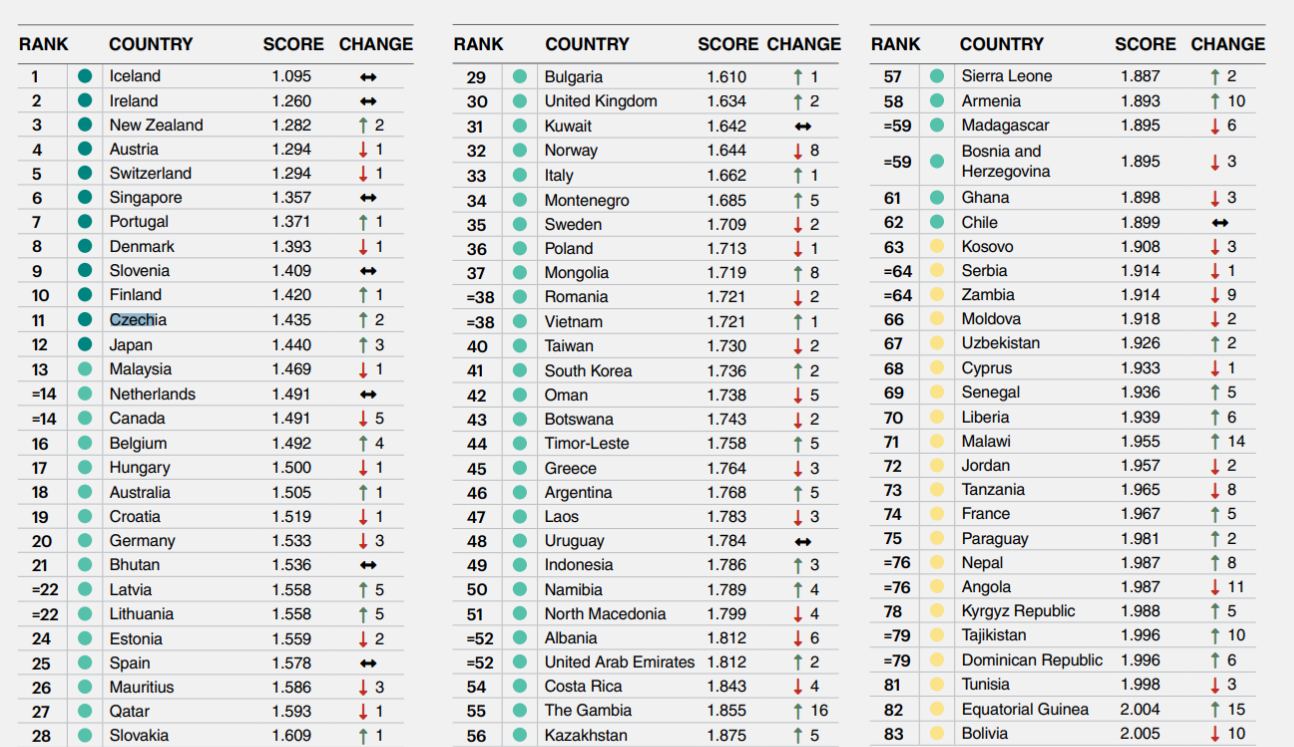Click Dominican Republic in the list
Screen dimensions: 1294x747
[1032, 660]
